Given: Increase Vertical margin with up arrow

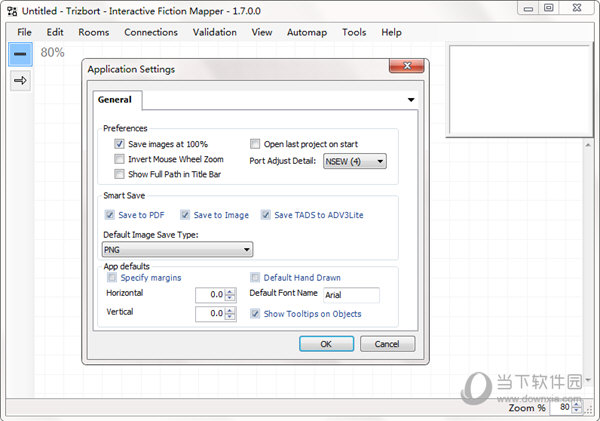Looking at the screenshot, I should pos(230,310).
